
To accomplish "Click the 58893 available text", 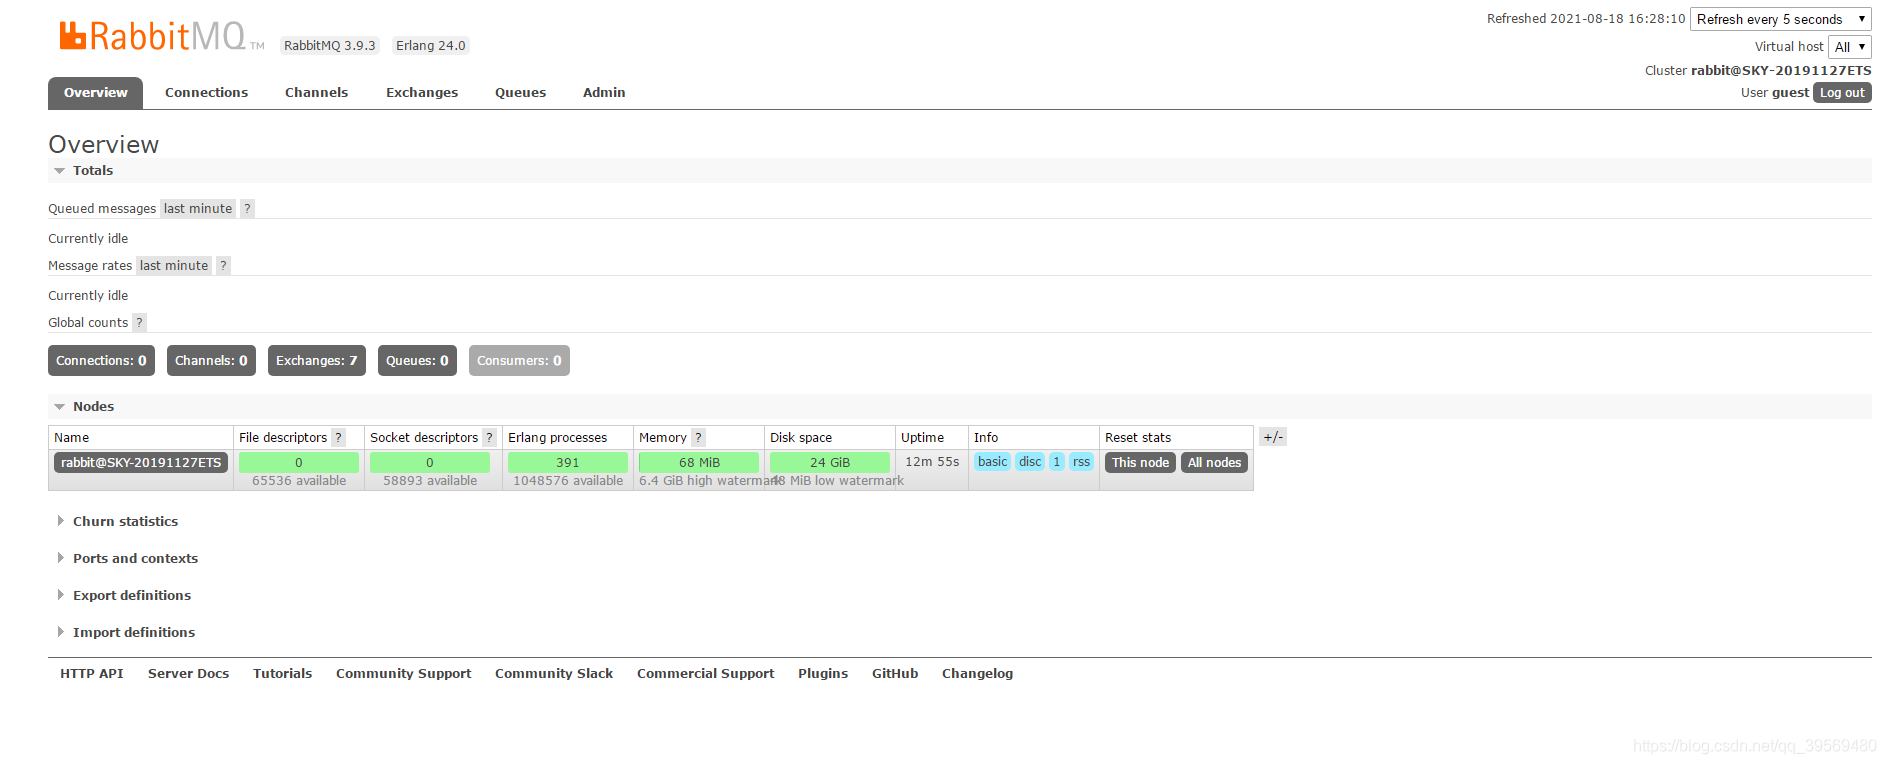I will [430, 481].
